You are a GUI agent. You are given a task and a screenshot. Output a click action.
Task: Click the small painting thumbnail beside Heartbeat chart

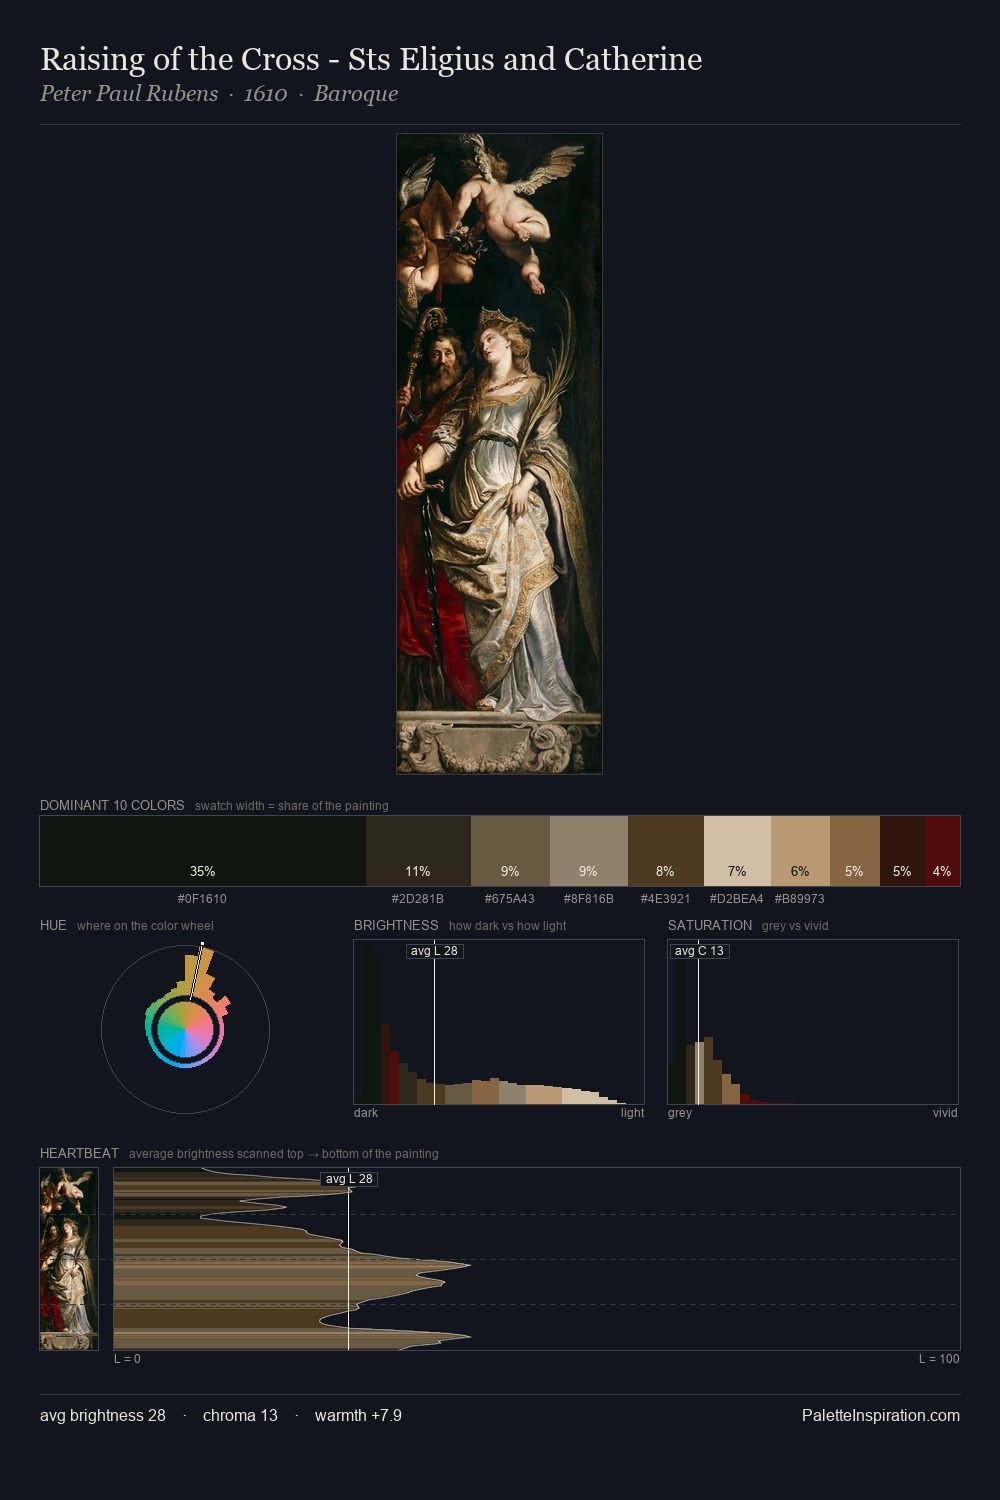pos(69,1259)
